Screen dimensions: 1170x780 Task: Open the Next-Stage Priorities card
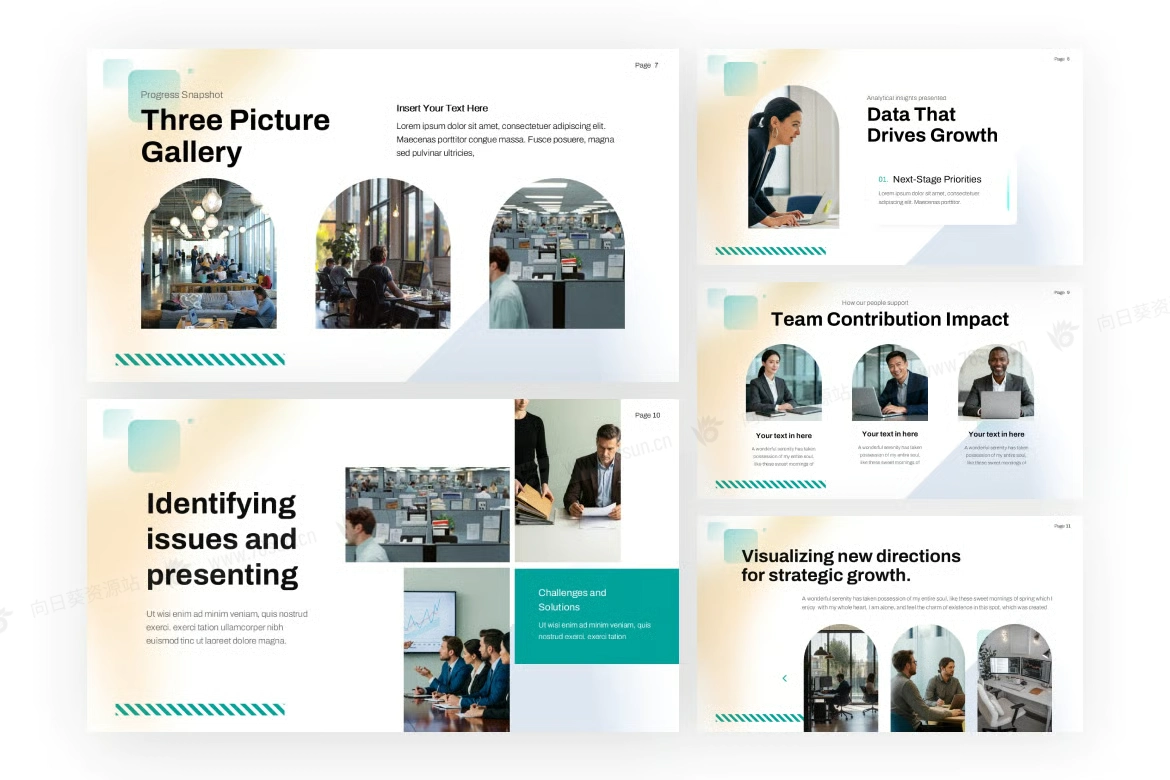pos(944,189)
